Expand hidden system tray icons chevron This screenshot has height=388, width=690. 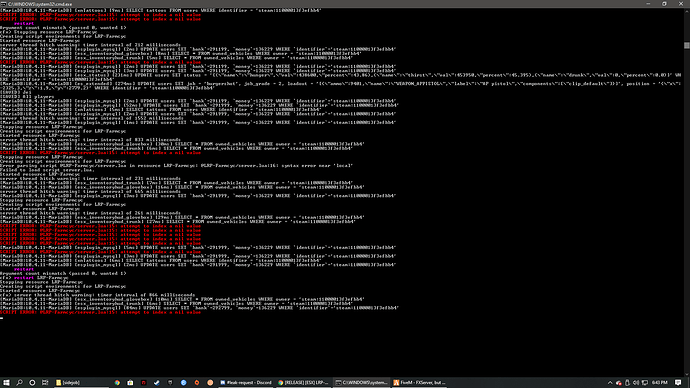tap(610, 383)
